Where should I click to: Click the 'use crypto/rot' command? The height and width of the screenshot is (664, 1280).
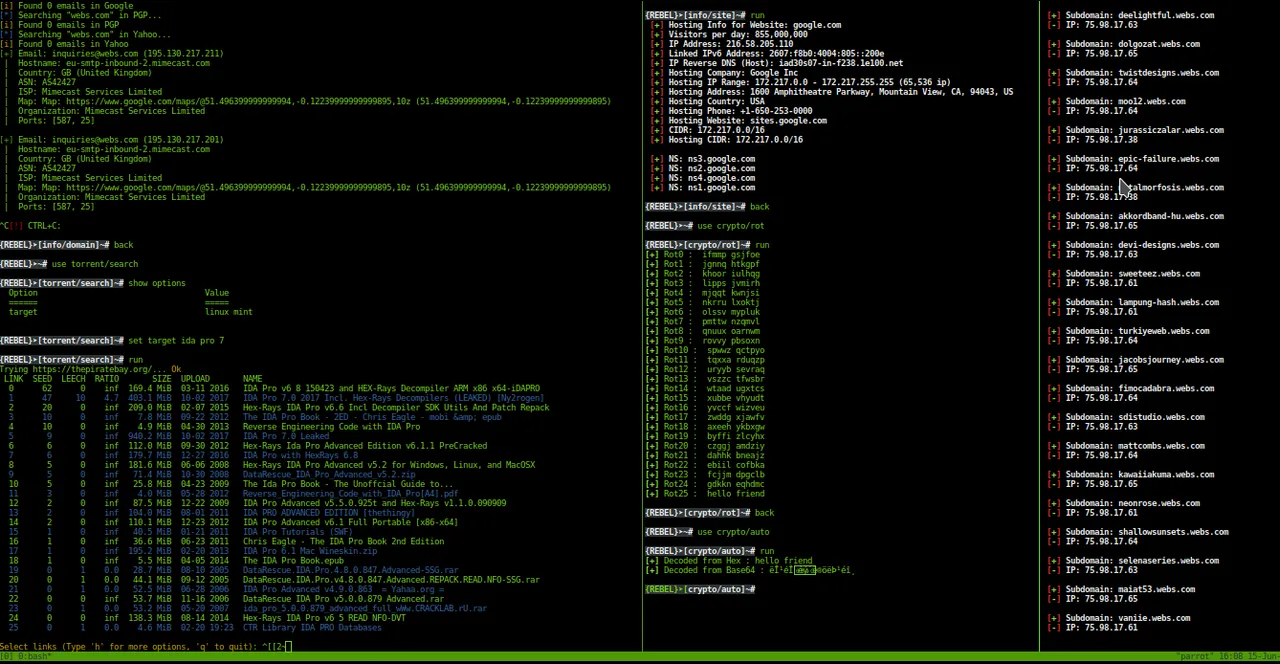click(730, 226)
